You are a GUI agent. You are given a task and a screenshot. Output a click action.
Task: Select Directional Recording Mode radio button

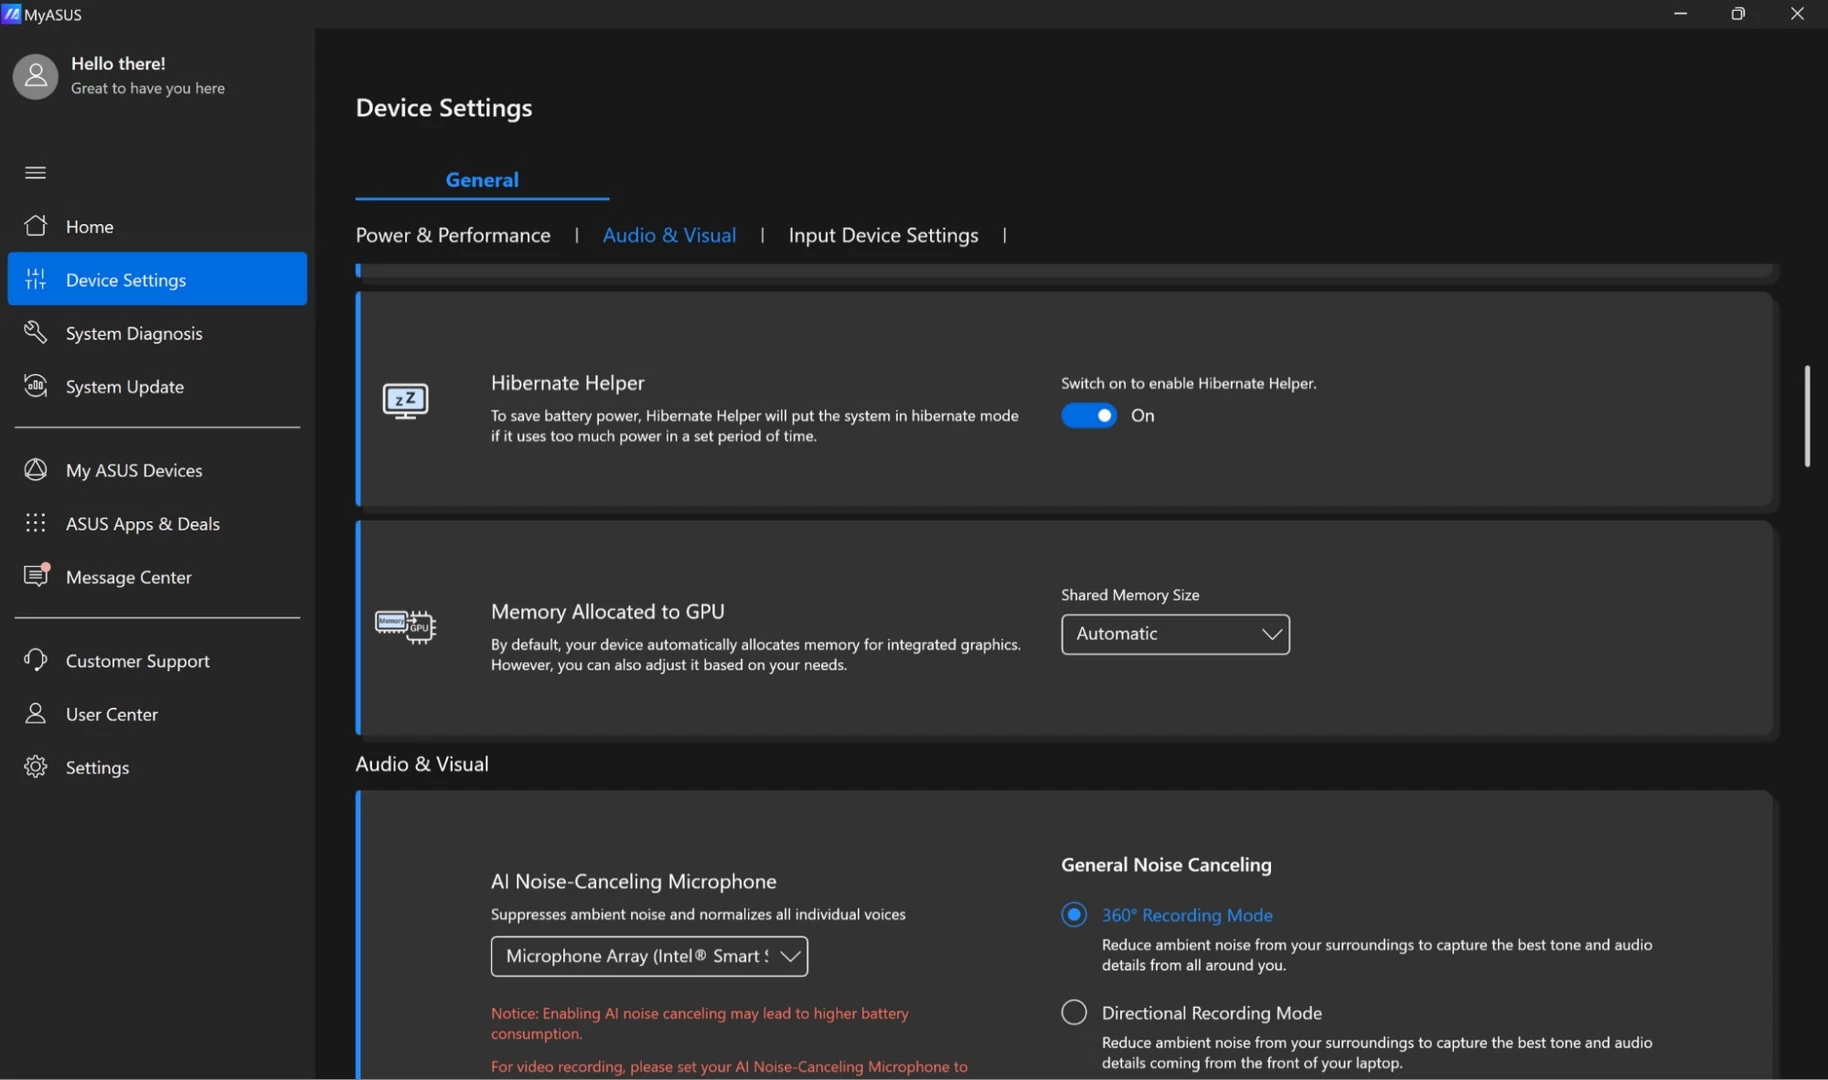pyautogui.click(x=1074, y=1013)
